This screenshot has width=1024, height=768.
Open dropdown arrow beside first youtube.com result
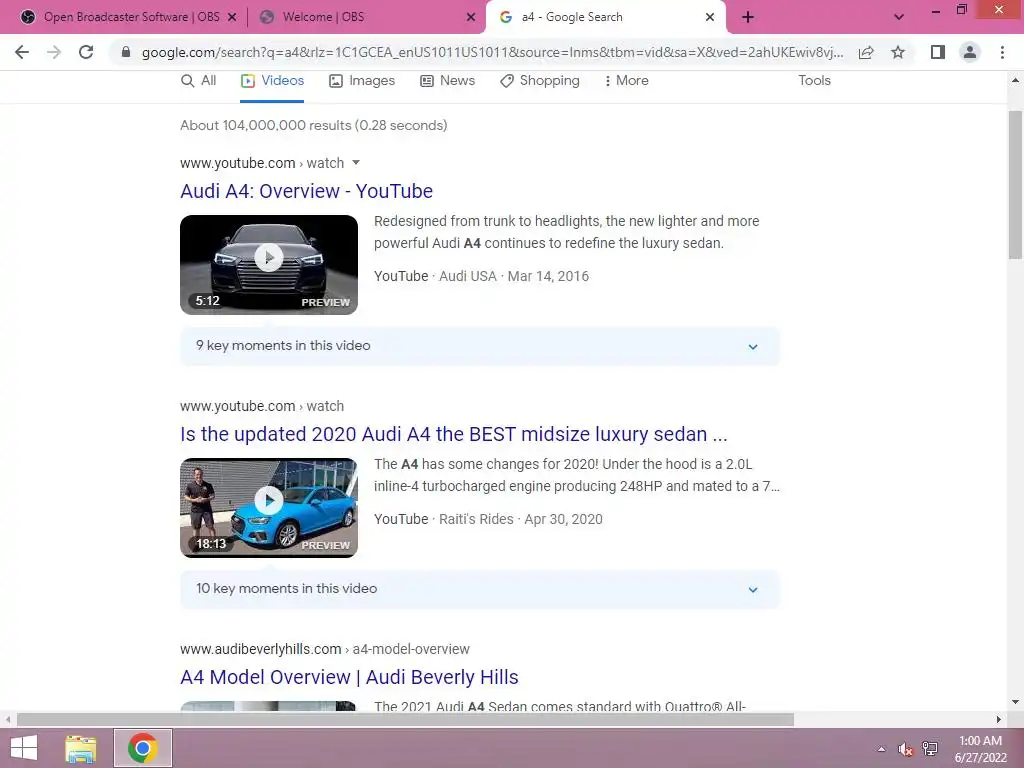[x=356, y=163]
